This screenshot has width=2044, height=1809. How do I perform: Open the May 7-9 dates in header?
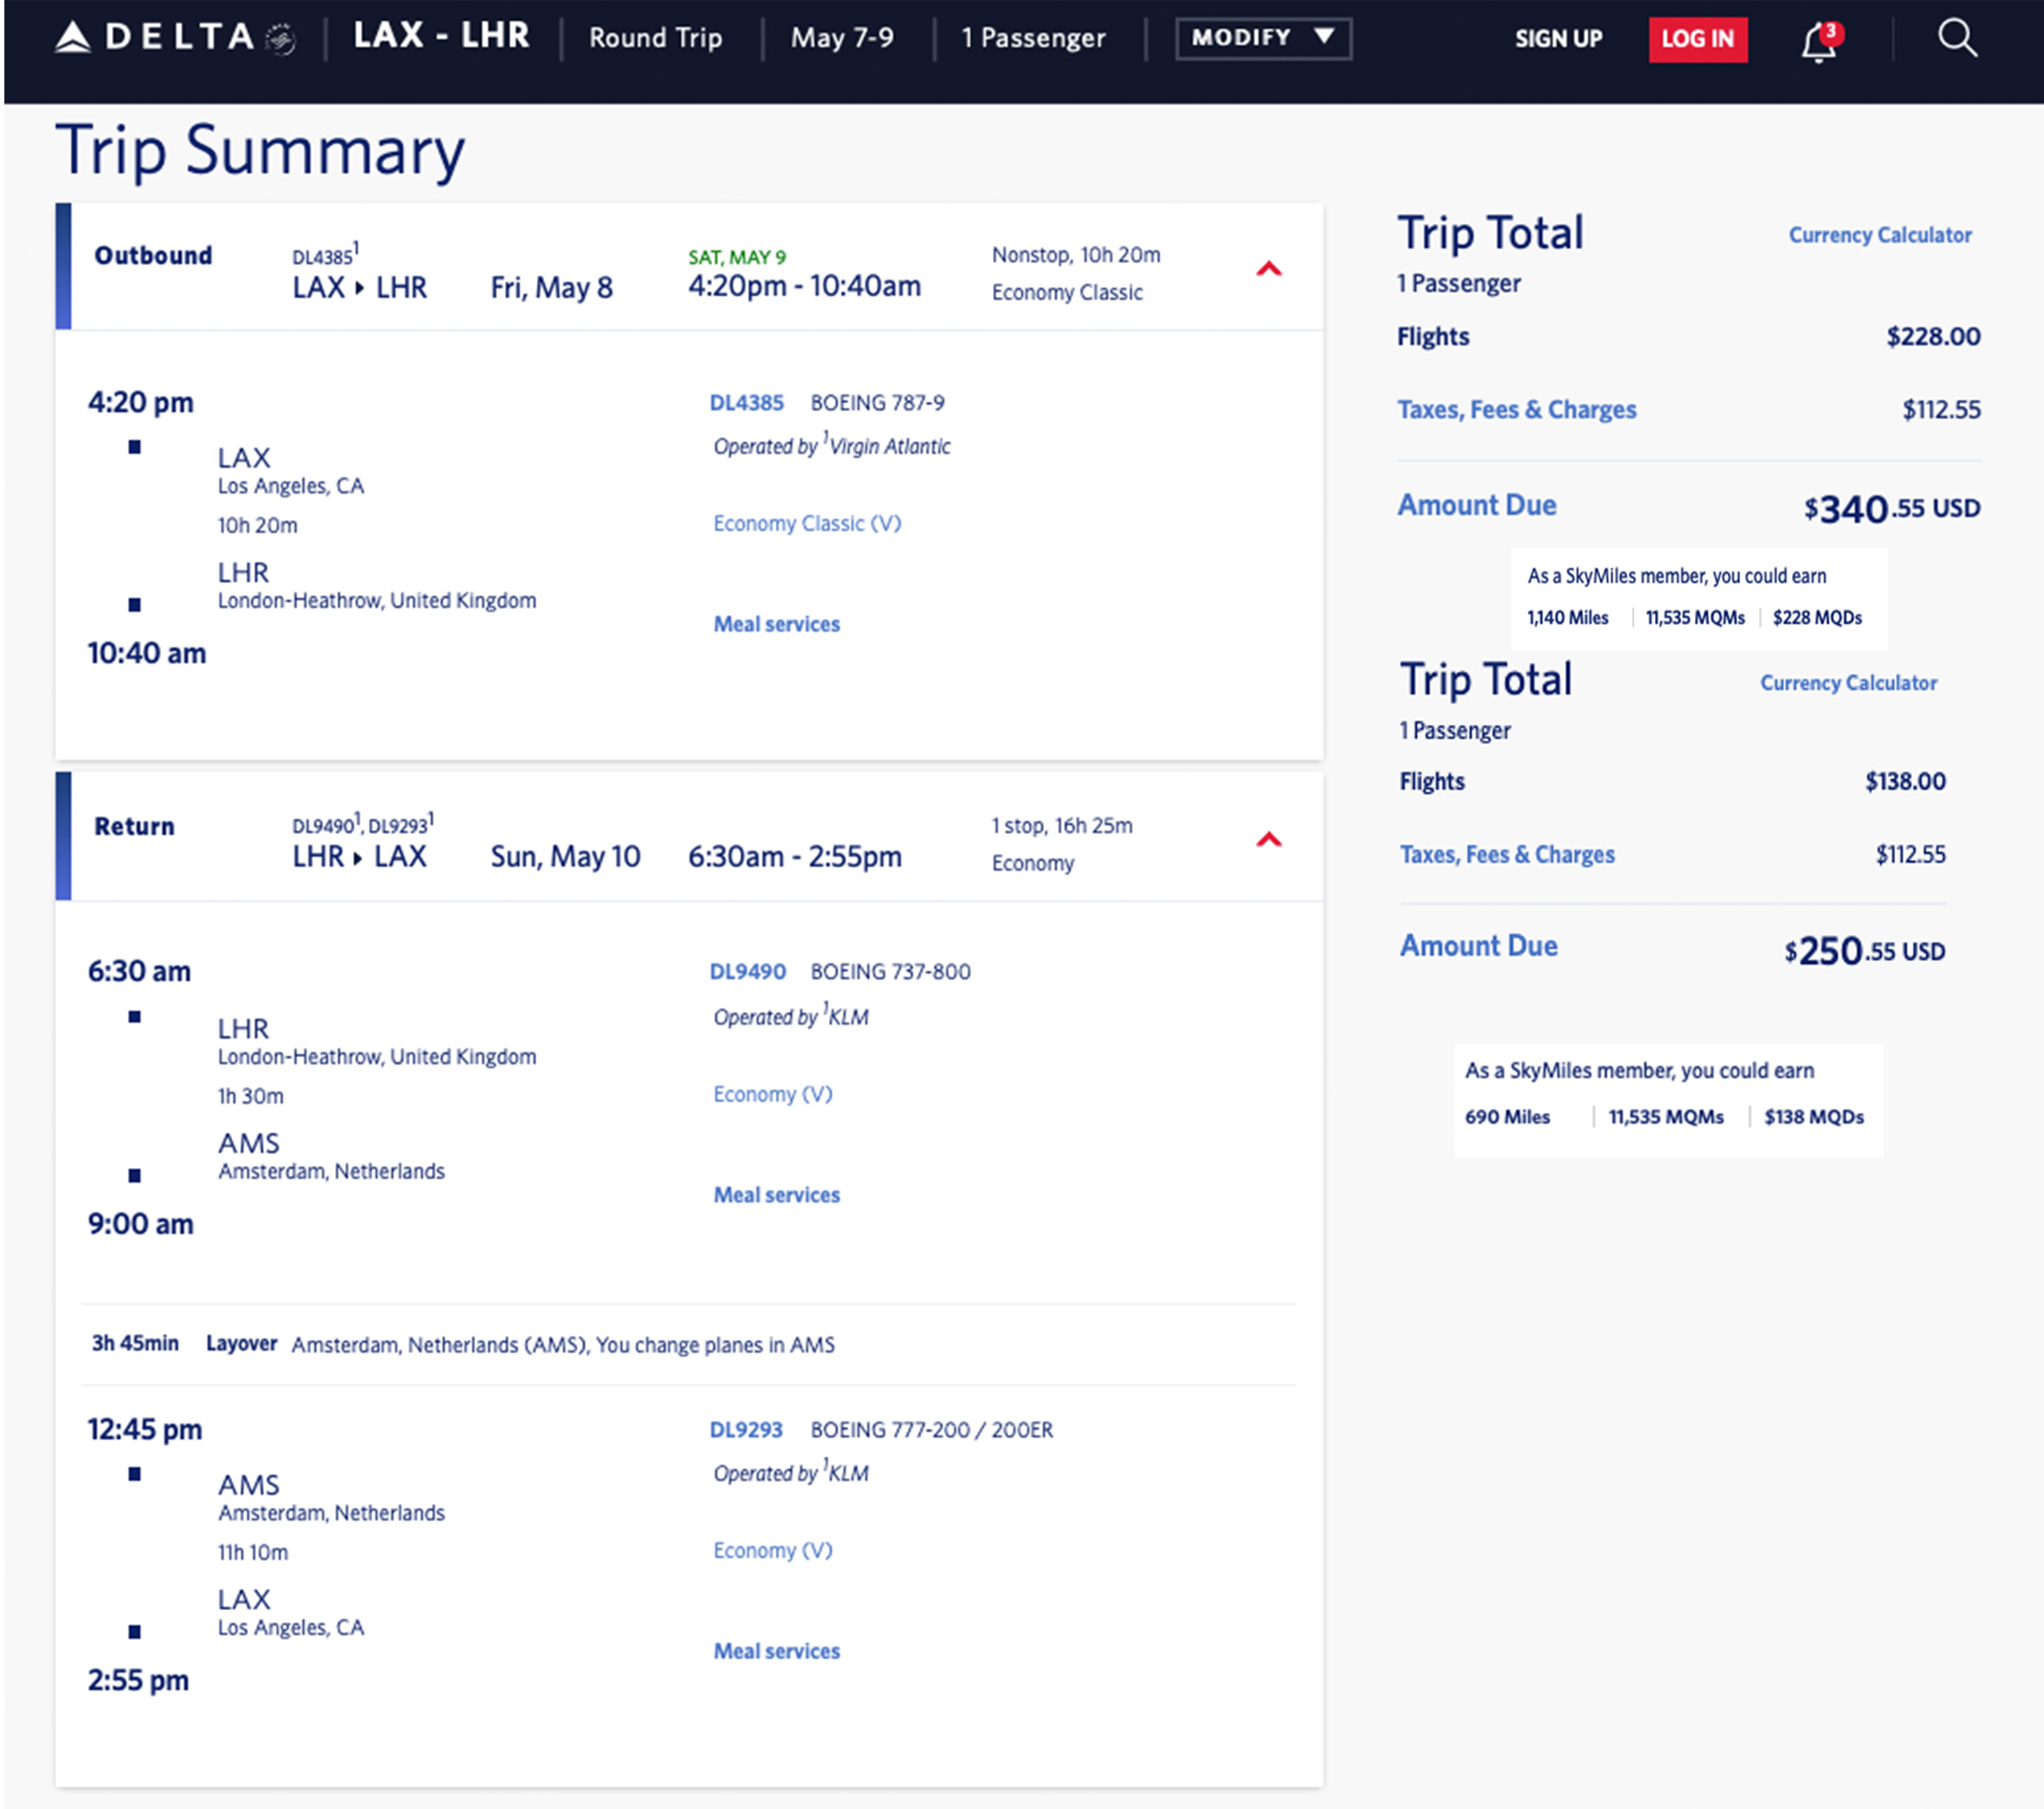(842, 38)
